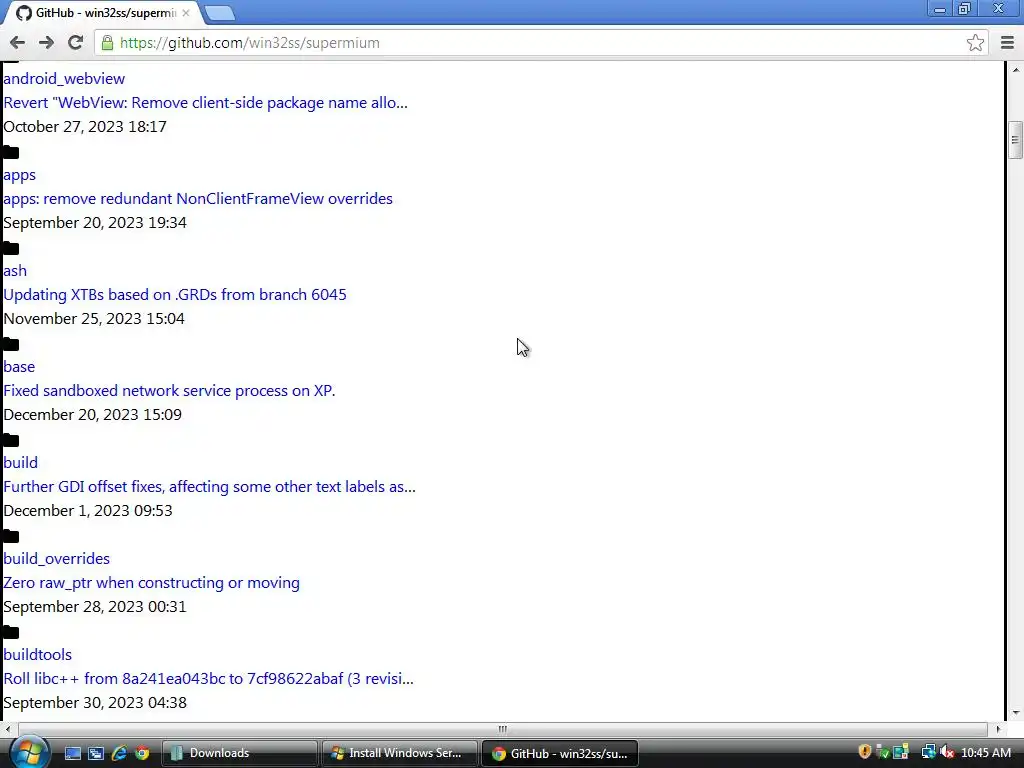Click the date 'December 1, 2023 09:53'
Image resolution: width=1024 pixels, height=768 pixels.
coord(88,511)
